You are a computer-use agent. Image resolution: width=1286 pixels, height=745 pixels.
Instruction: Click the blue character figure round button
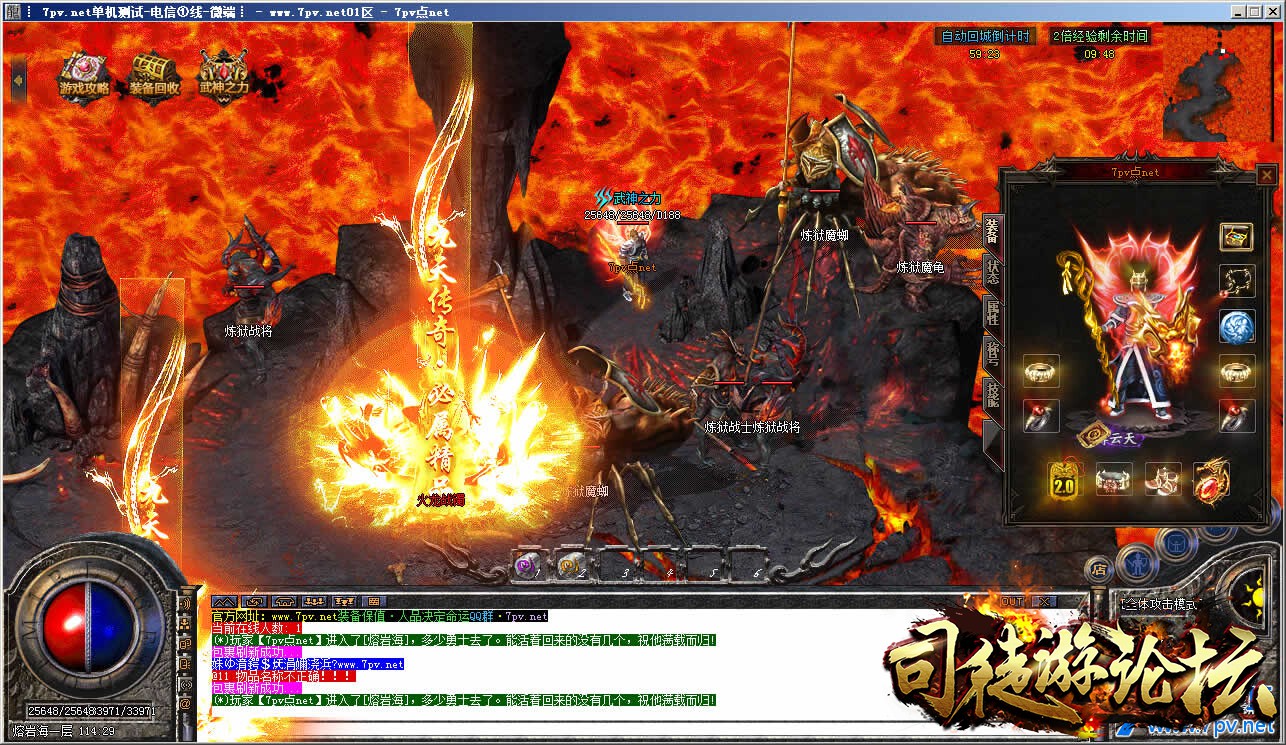(x=1137, y=563)
